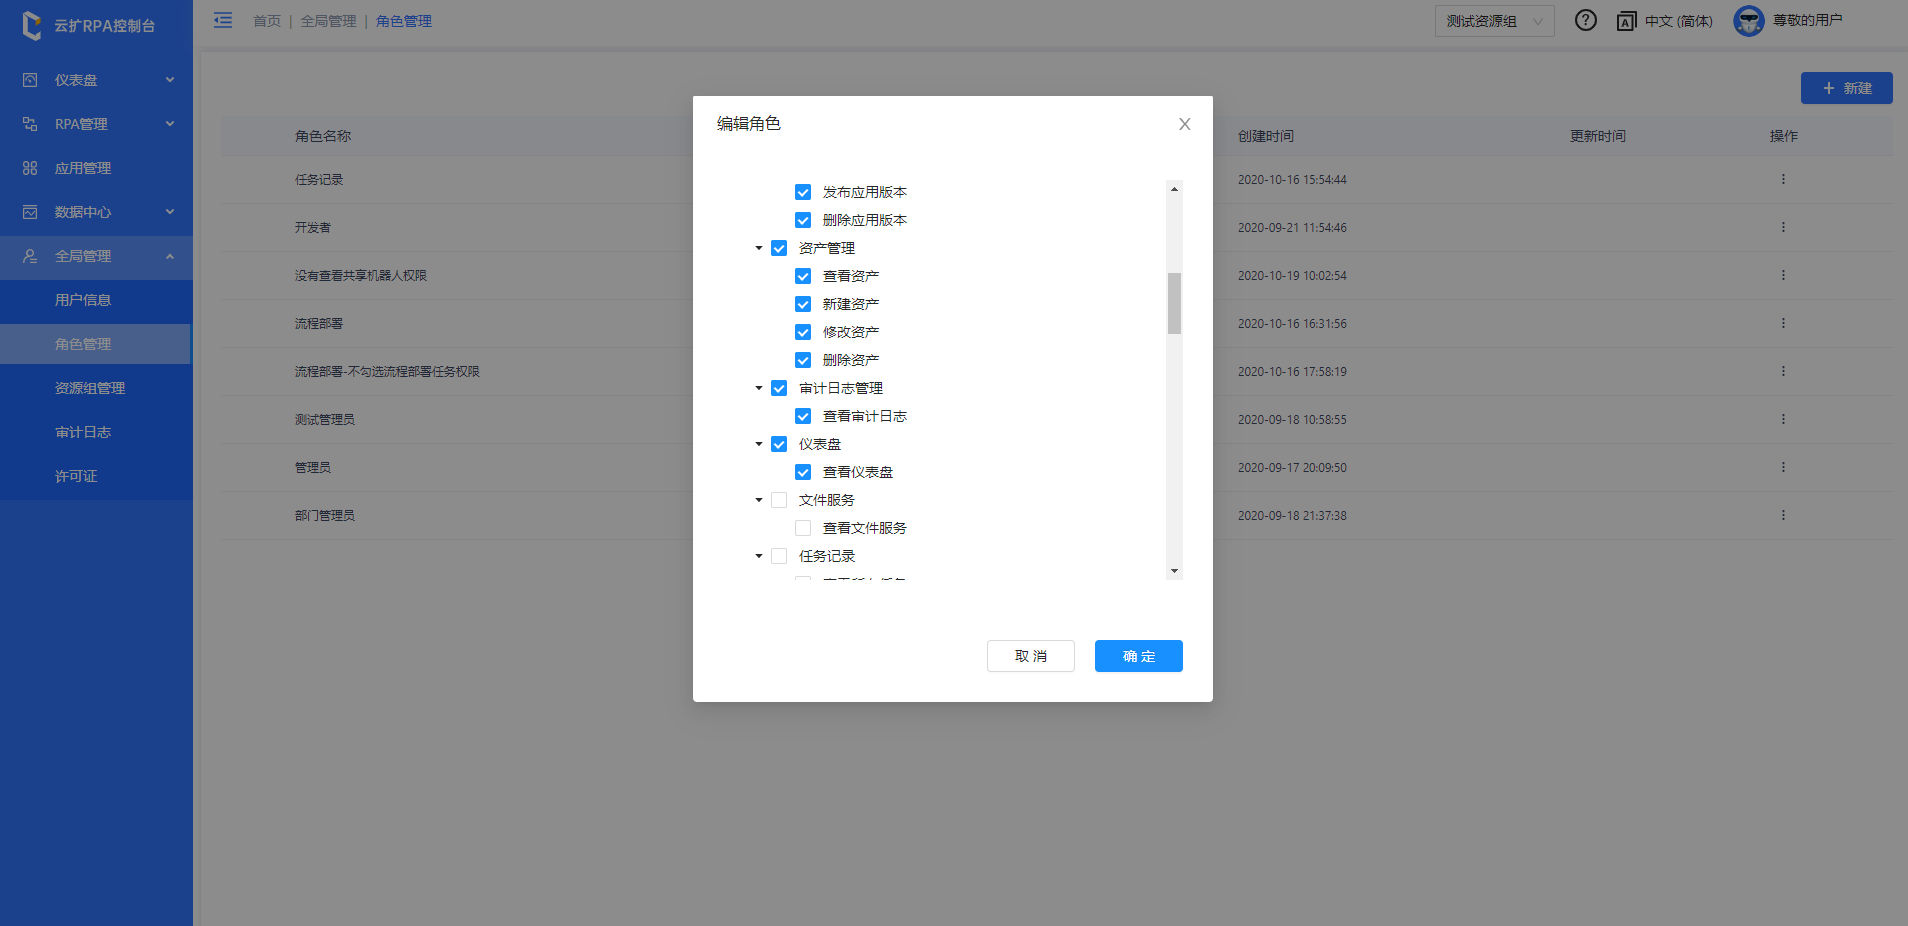The image size is (1908, 926).
Task: Uncheck the 查看资产 permission checkbox
Action: [803, 276]
